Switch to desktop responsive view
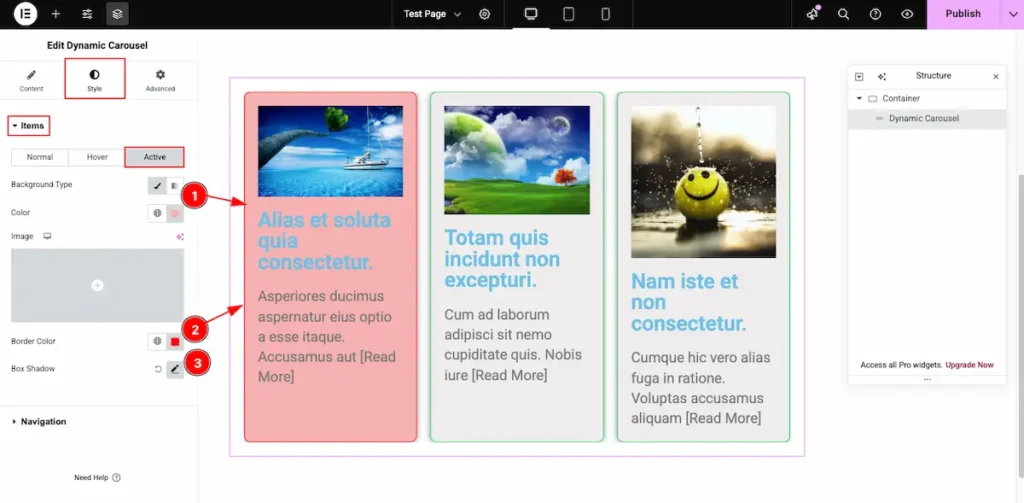This screenshot has height=503, width=1024. click(x=531, y=14)
